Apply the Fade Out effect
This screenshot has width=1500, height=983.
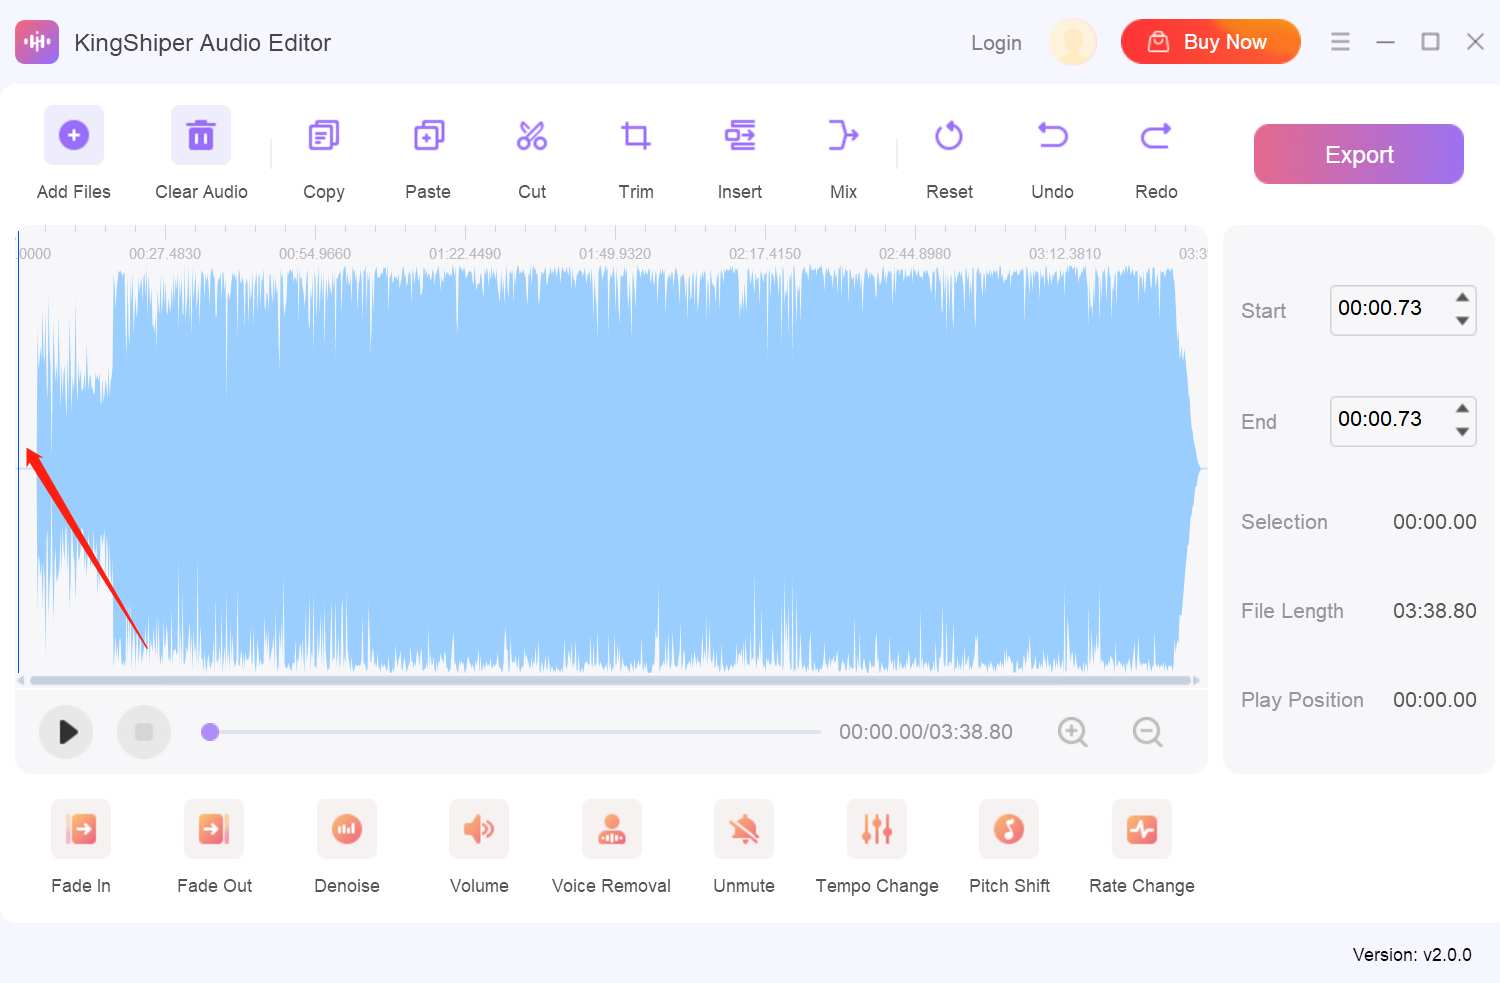tap(214, 829)
